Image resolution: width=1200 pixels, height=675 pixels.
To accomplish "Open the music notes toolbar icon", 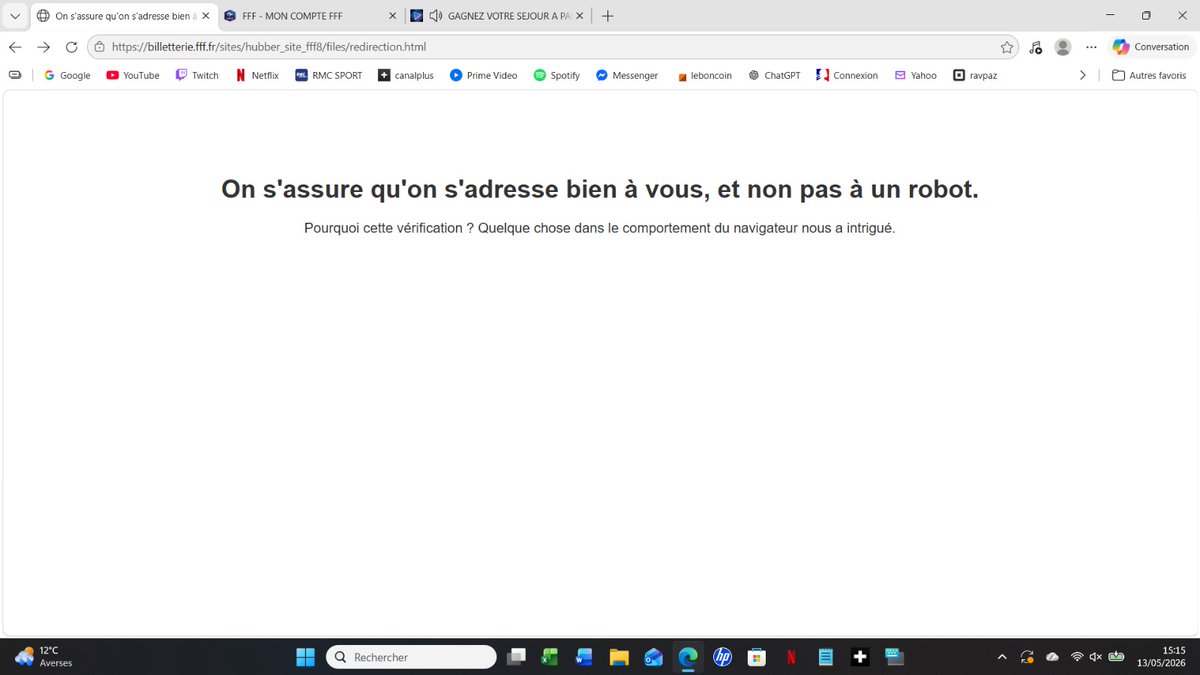I will click(1035, 47).
